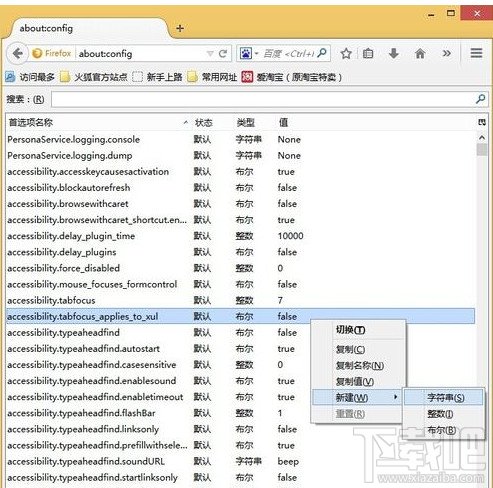The height and width of the screenshot is (488, 493).
Task: Select PersonaService.logging.console row
Action: pyautogui.click(x=240, y=139)
